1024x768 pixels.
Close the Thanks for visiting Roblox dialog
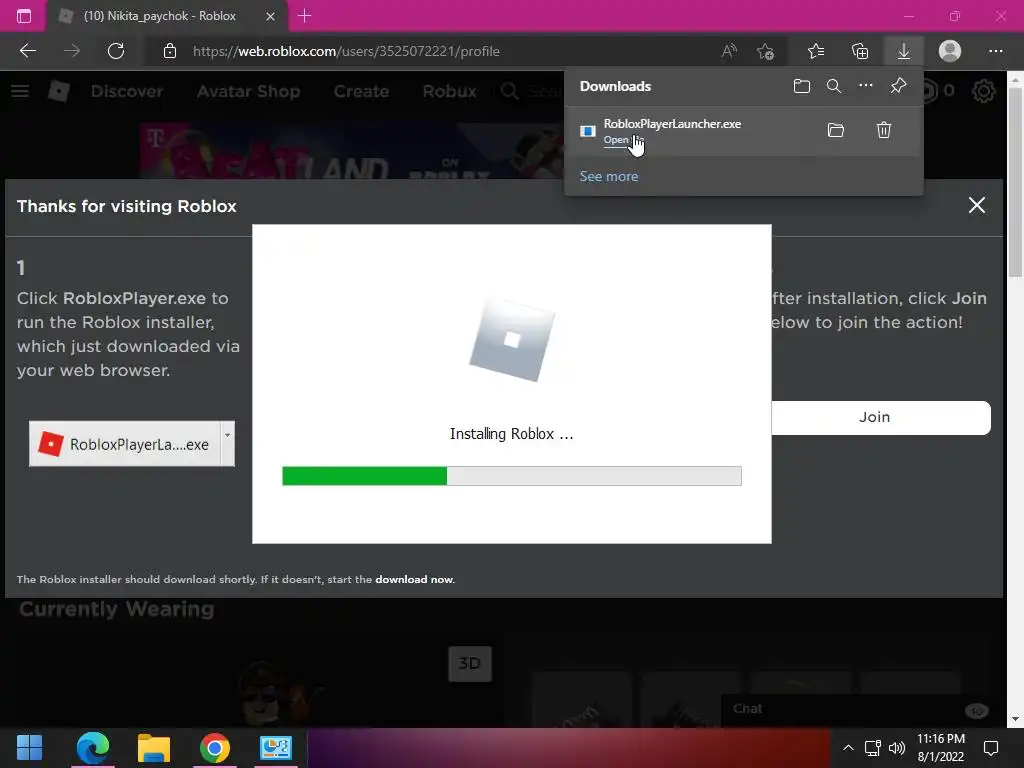click(976, 205)
